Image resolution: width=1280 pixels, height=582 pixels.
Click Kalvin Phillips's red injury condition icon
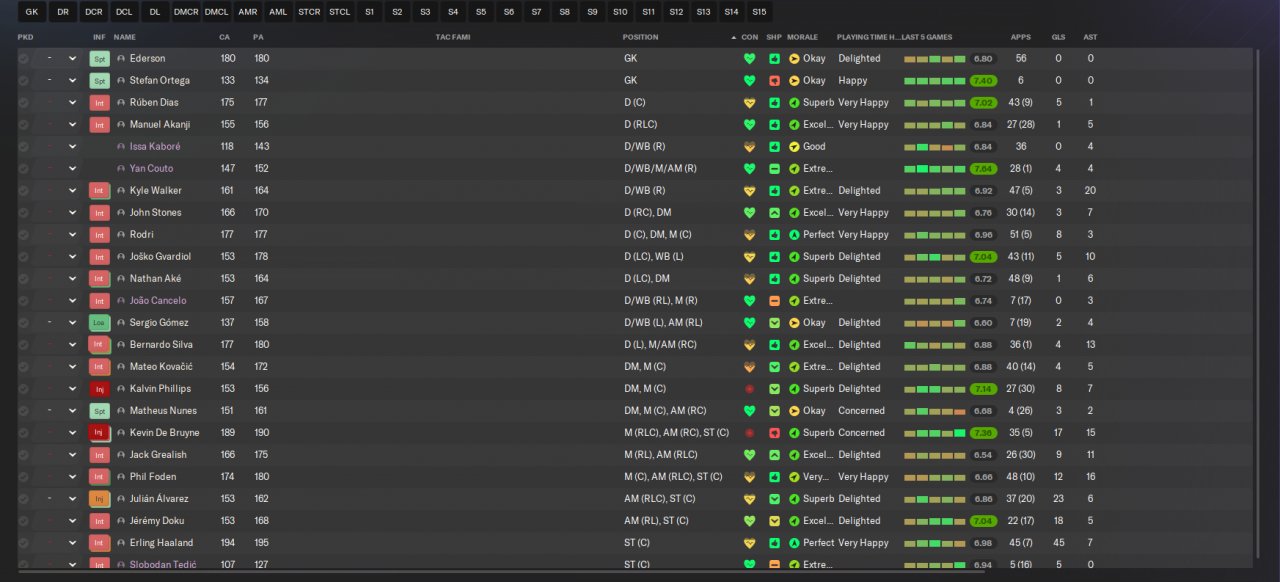tap(749, 388)
